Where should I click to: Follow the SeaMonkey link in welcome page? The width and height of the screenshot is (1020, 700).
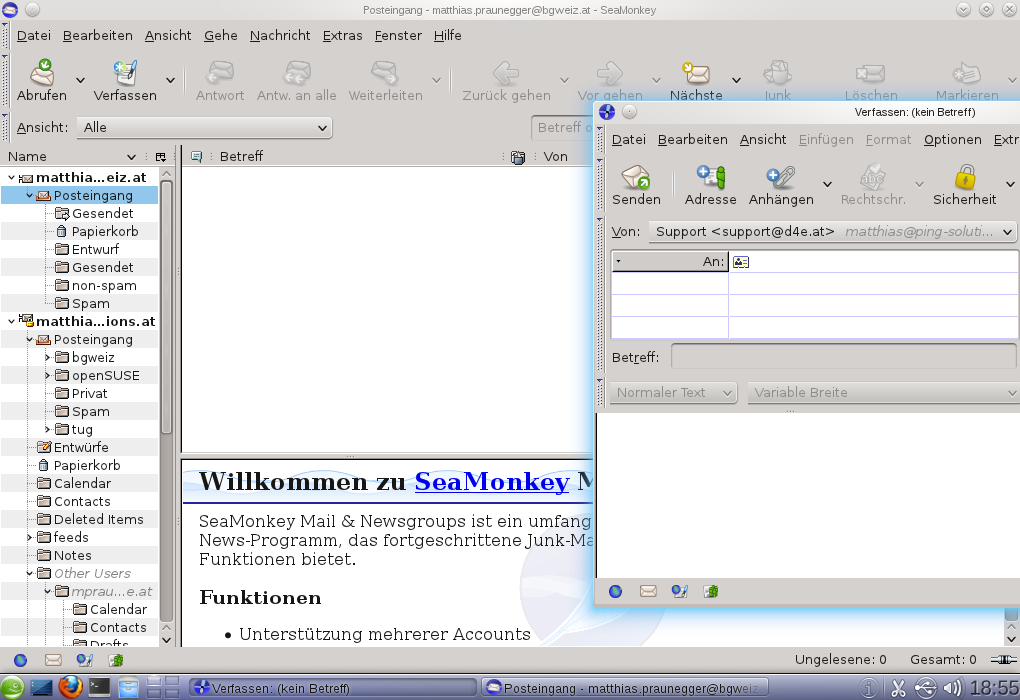tap(492, 481)
